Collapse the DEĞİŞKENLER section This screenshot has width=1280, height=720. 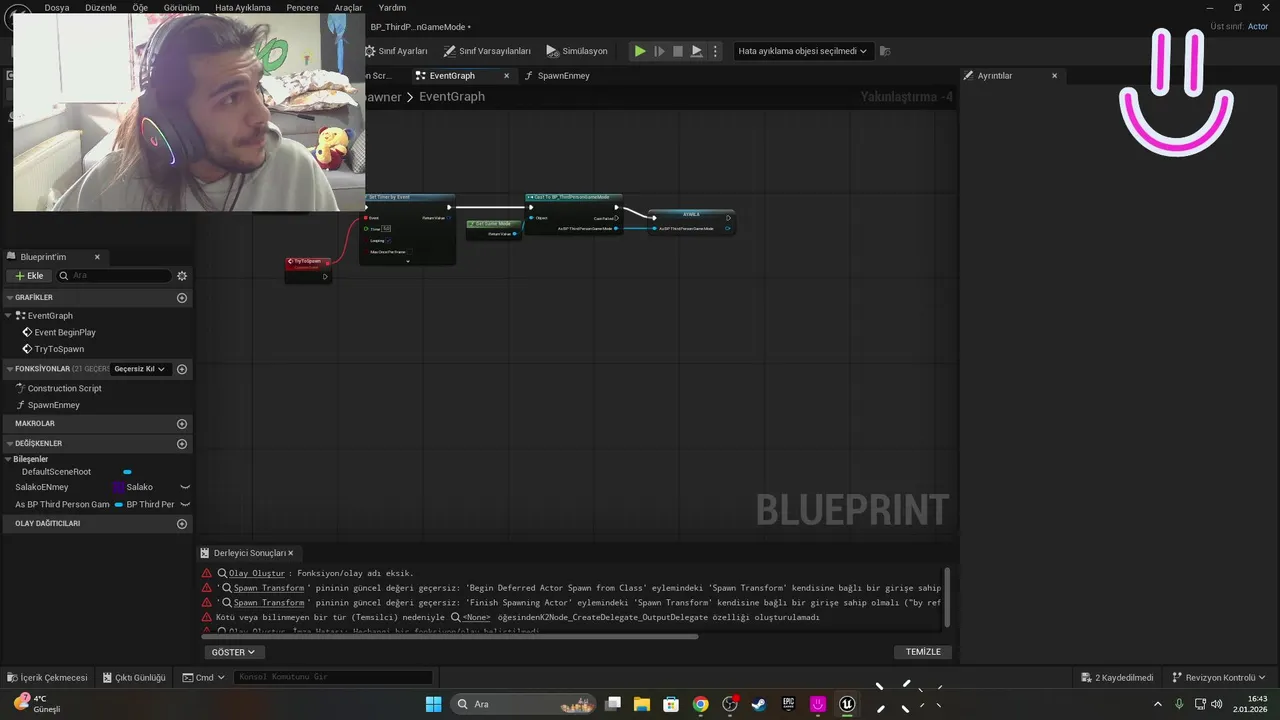[x=9, y=444]
